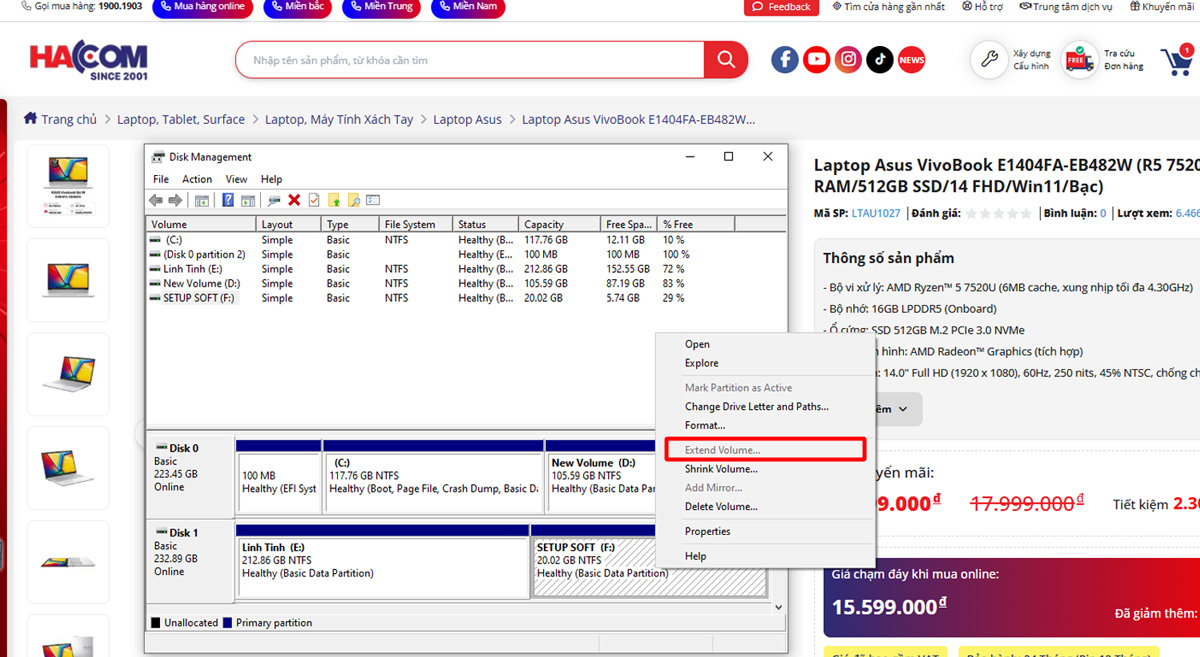
Task: Select the Help toolbar icon in Disk Management
Action: pos(227,199)
